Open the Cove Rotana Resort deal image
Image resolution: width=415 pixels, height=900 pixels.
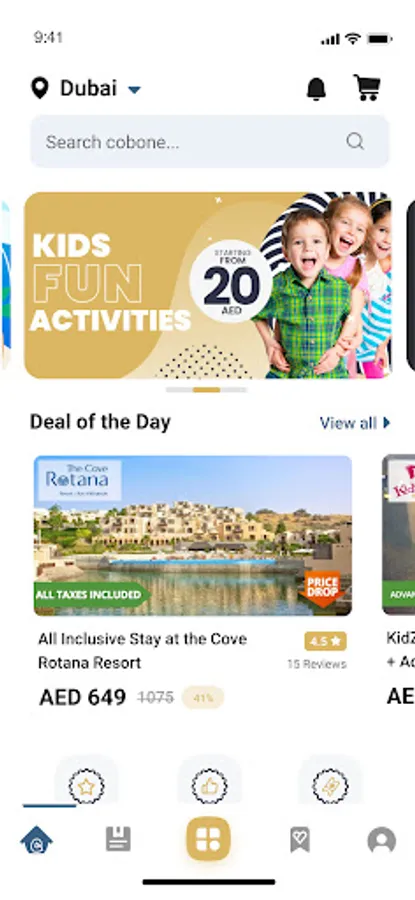193,536
